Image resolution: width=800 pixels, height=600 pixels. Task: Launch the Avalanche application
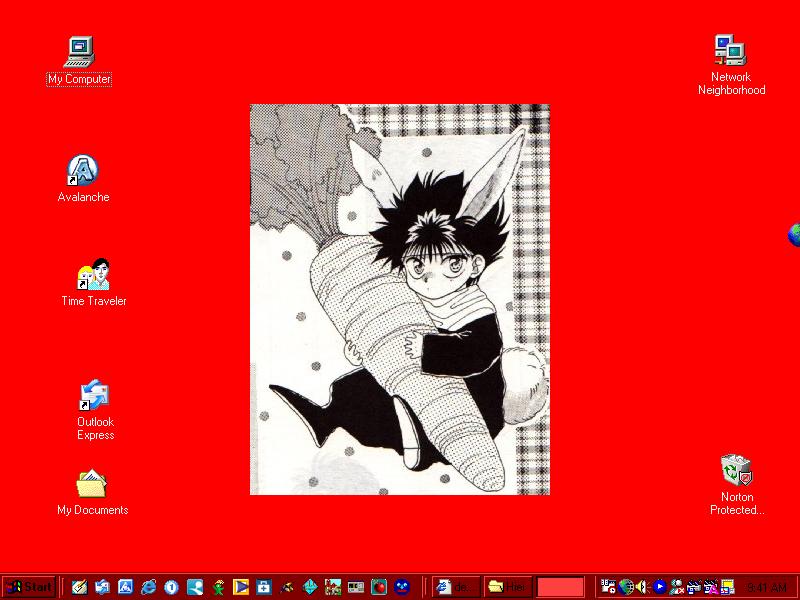pos(84,170)
